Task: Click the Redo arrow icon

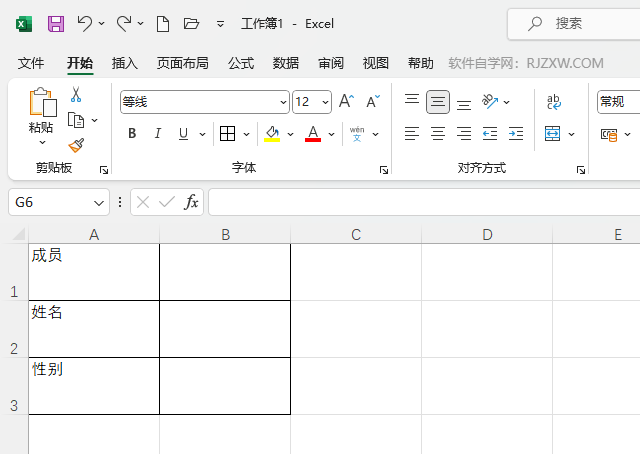Action: click(x=124, y=23)
